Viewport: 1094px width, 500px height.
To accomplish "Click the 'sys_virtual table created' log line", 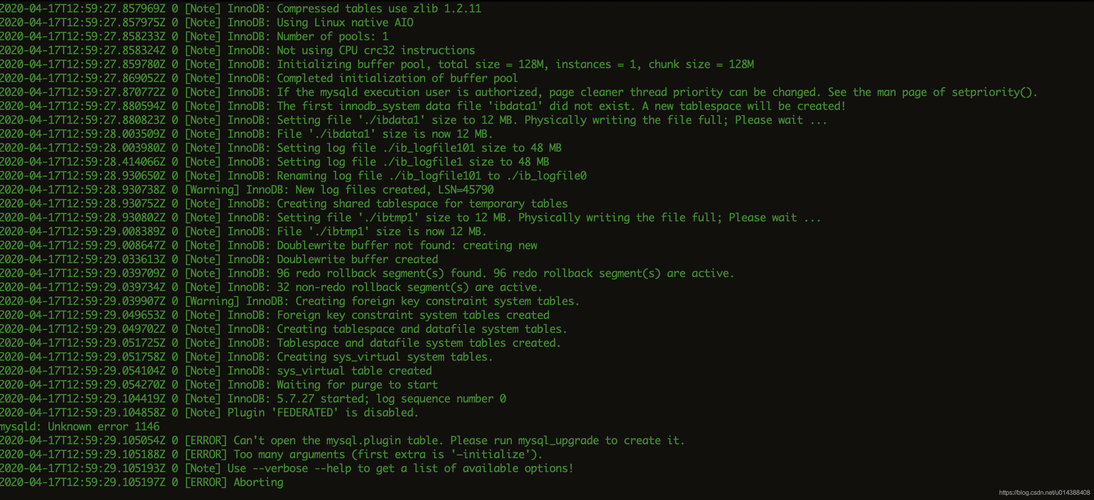I will pyautogui.click(x=354, y=370).
